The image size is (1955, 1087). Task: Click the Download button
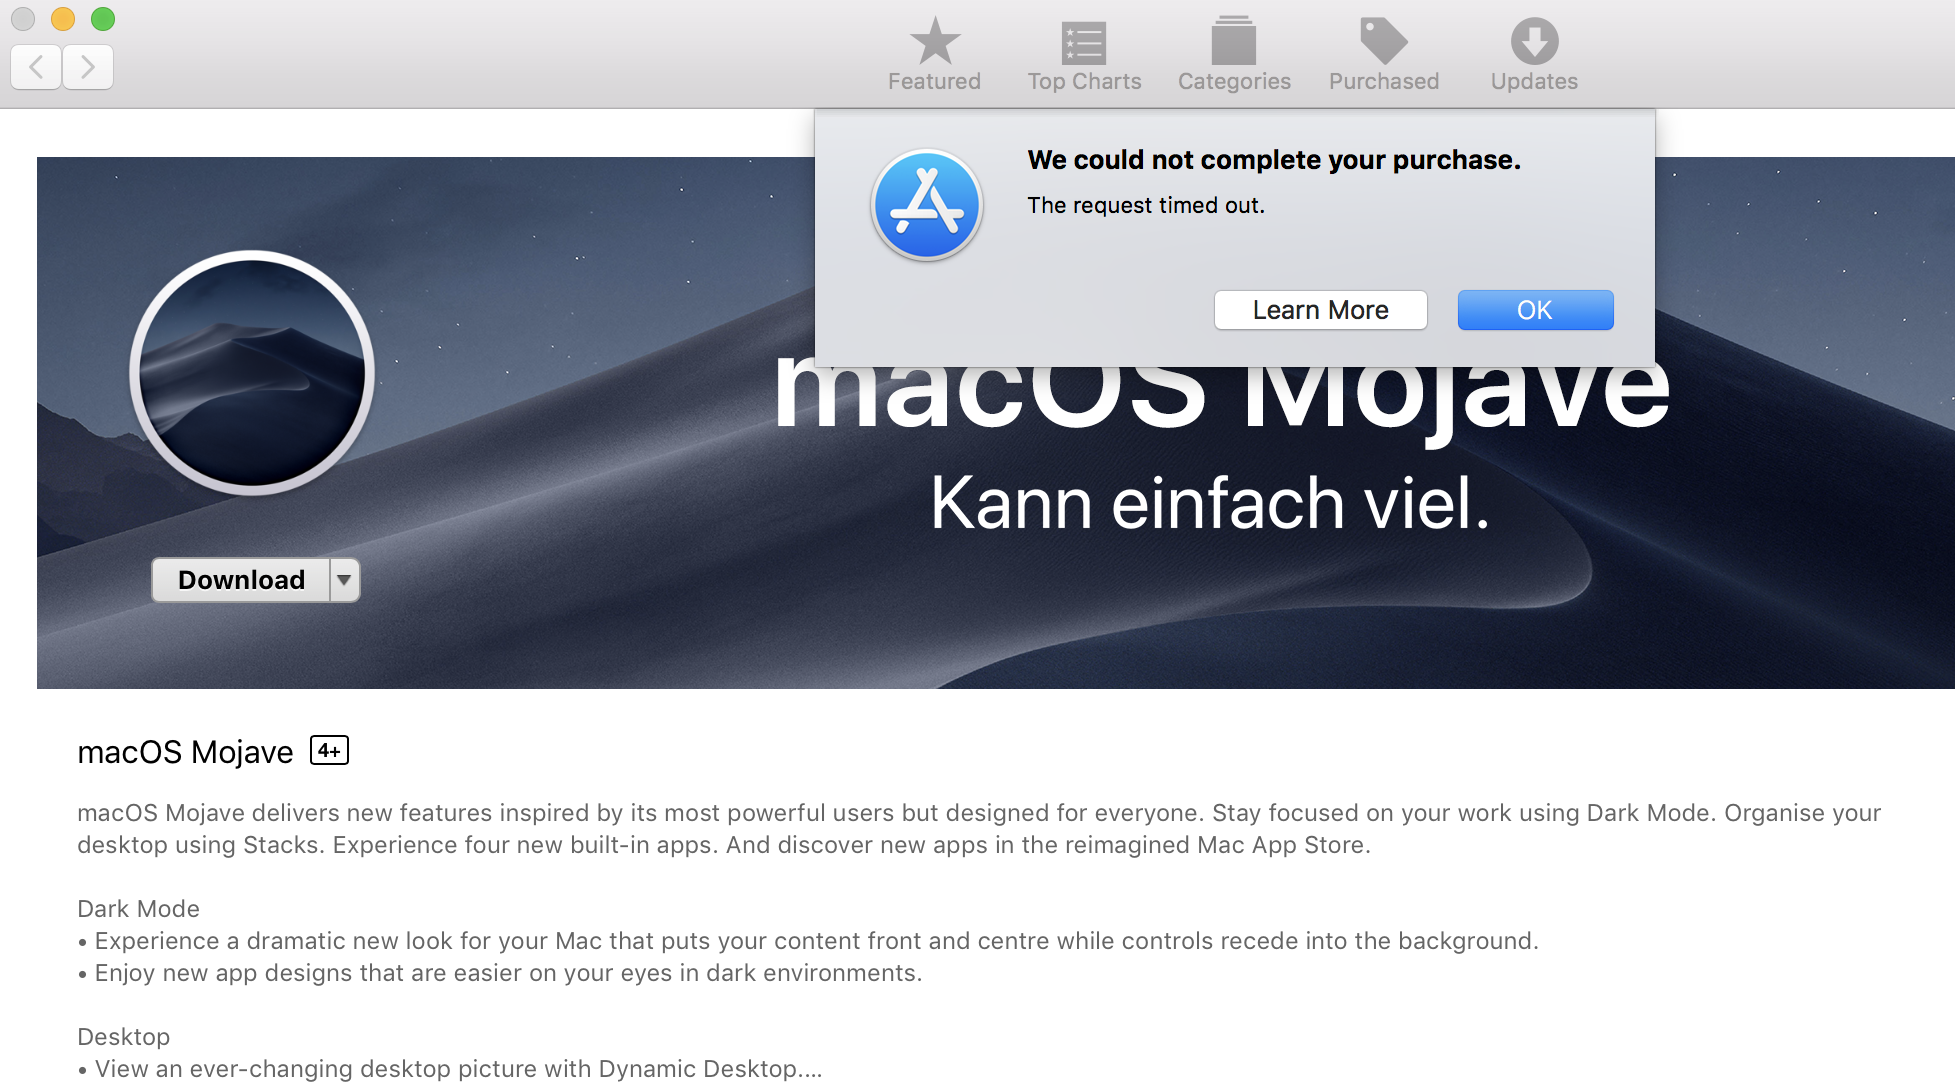click(241, 580)
